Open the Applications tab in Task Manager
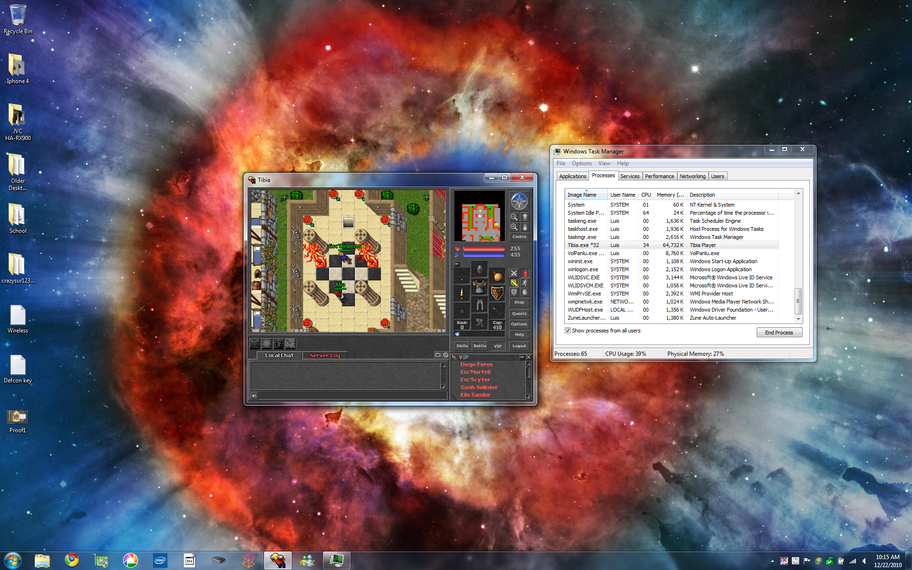Image resolution: width=912 pixels, height=570 pixels. [572, 176]
